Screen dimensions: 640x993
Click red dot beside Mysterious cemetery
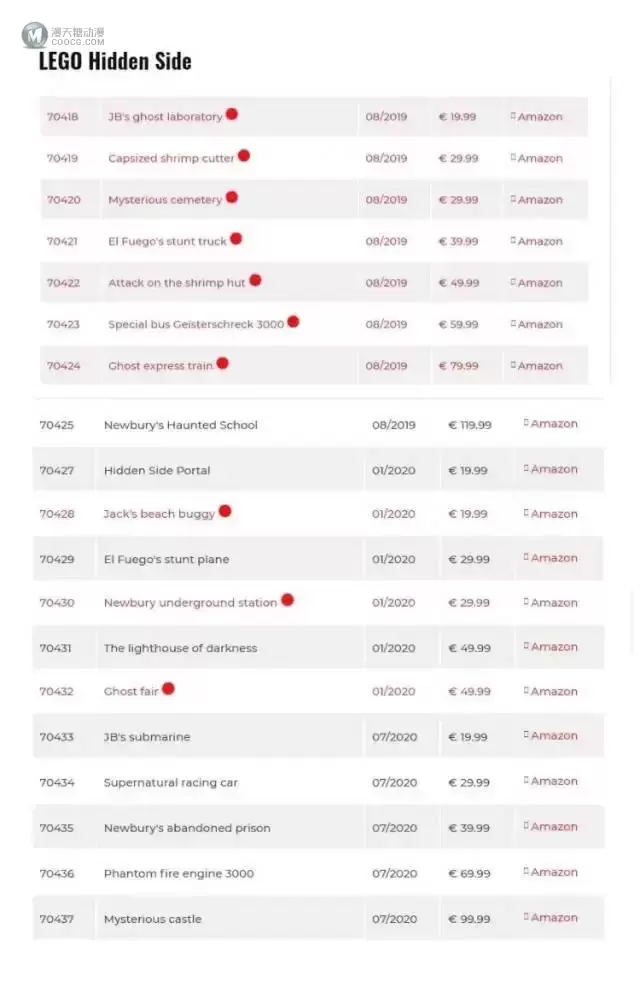(x=232, y=197)
